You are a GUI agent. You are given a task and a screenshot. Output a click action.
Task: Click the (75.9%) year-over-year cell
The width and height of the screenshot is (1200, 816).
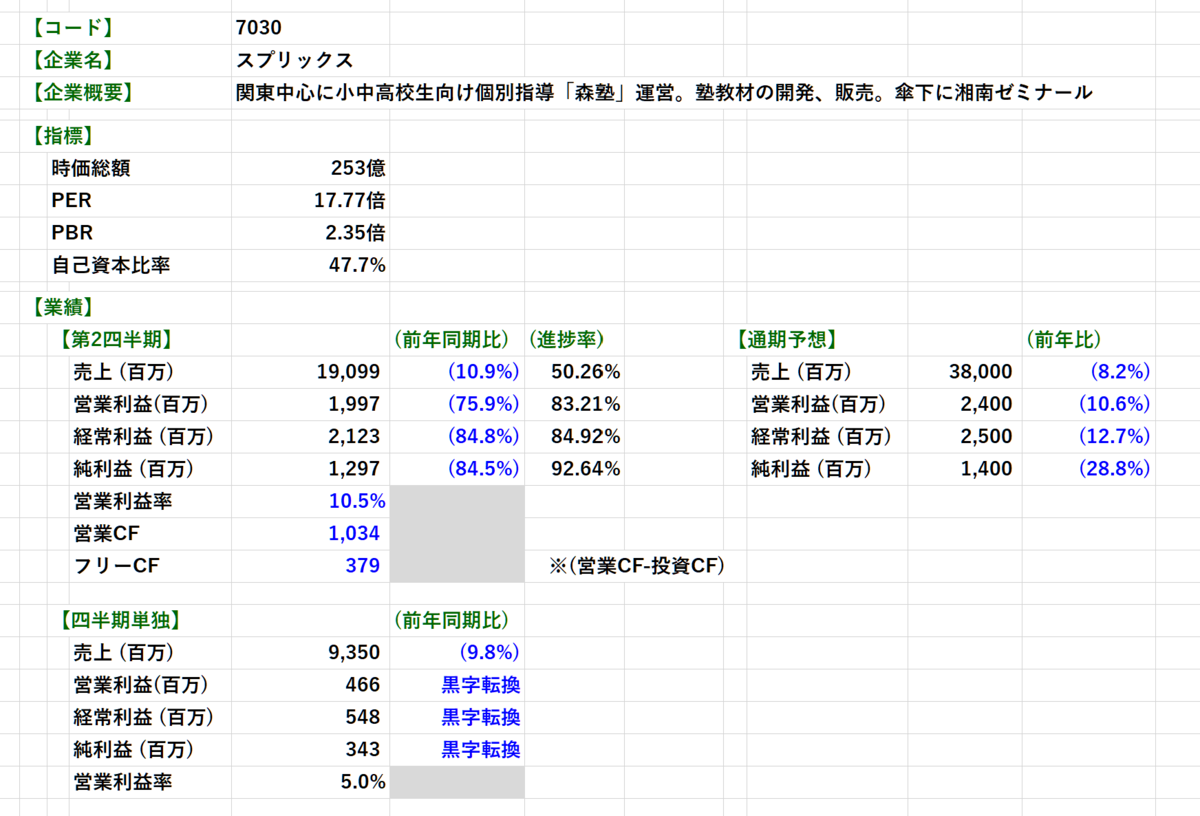[x=483, y=404]
